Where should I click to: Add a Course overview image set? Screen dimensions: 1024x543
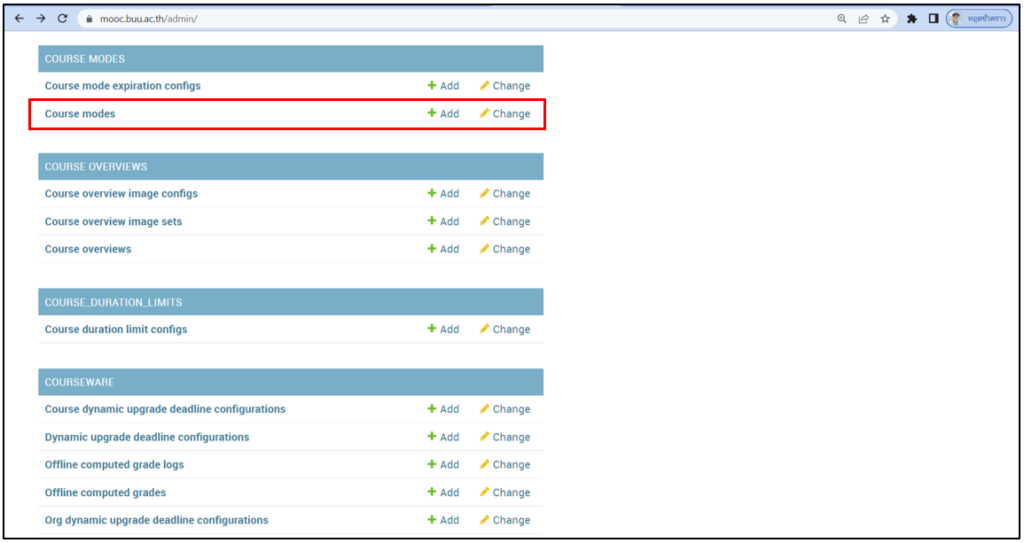(443, 222)
